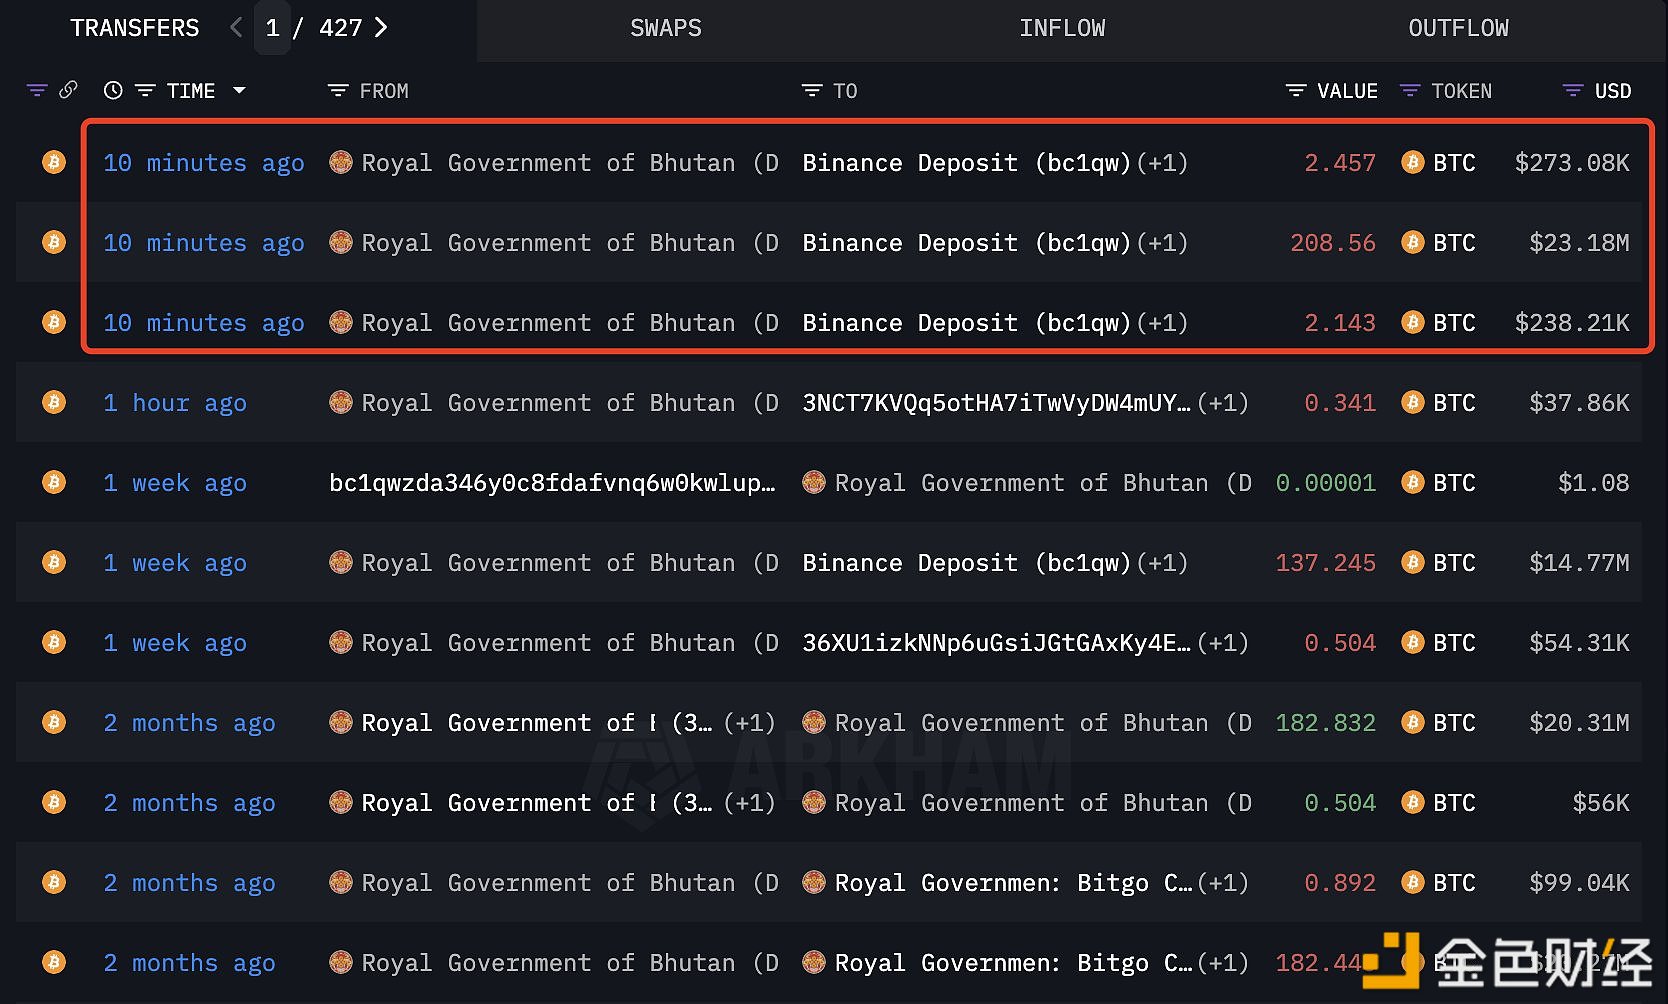The image size is (1668, 1004).
Task: Select the TRANSFERS tab
Action: 135,29
